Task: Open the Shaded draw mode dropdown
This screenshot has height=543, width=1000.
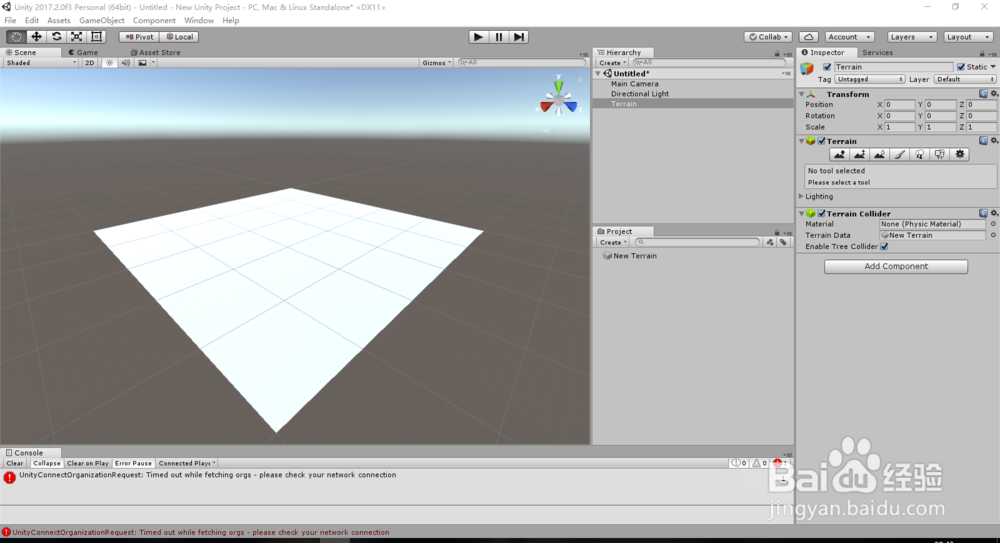Action: 41,63
